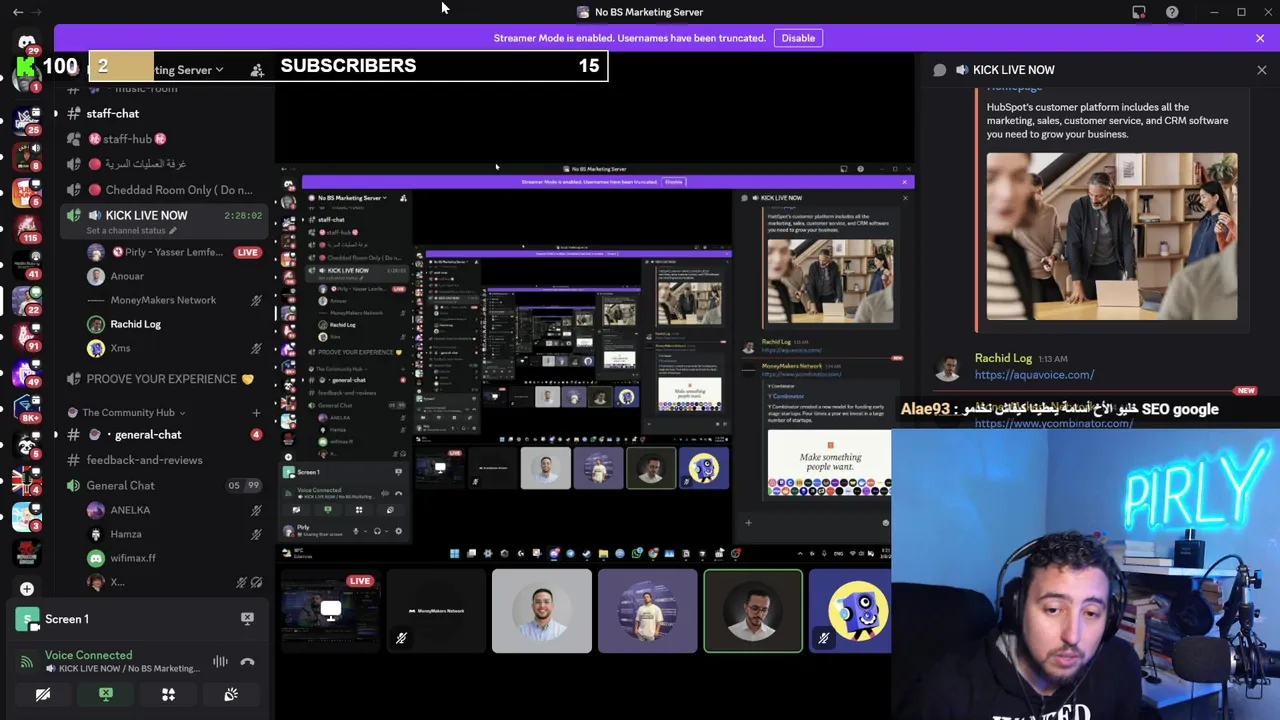Image resolution: width=1280 pixels, height=720 pixels.
Task: Click the add a server plus button
Action: click(x=27, y=589)
